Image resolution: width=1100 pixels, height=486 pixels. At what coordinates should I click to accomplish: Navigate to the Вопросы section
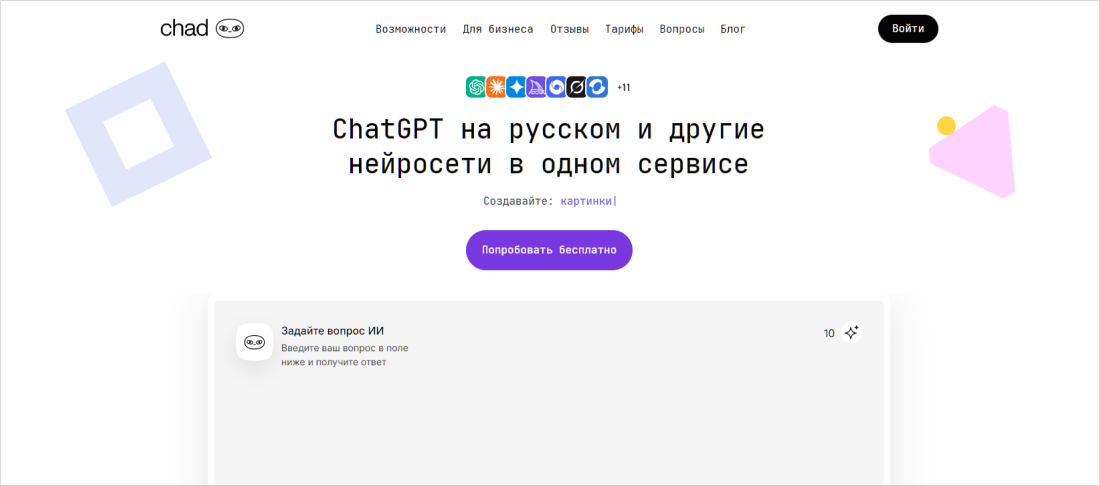pyautogui.click(x=682, y=29)
